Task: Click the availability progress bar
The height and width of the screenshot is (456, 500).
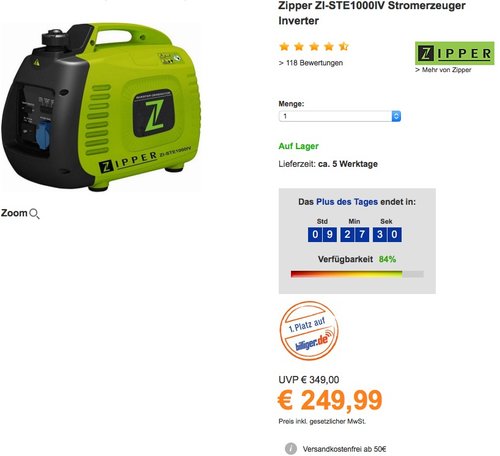Action: 357,274
